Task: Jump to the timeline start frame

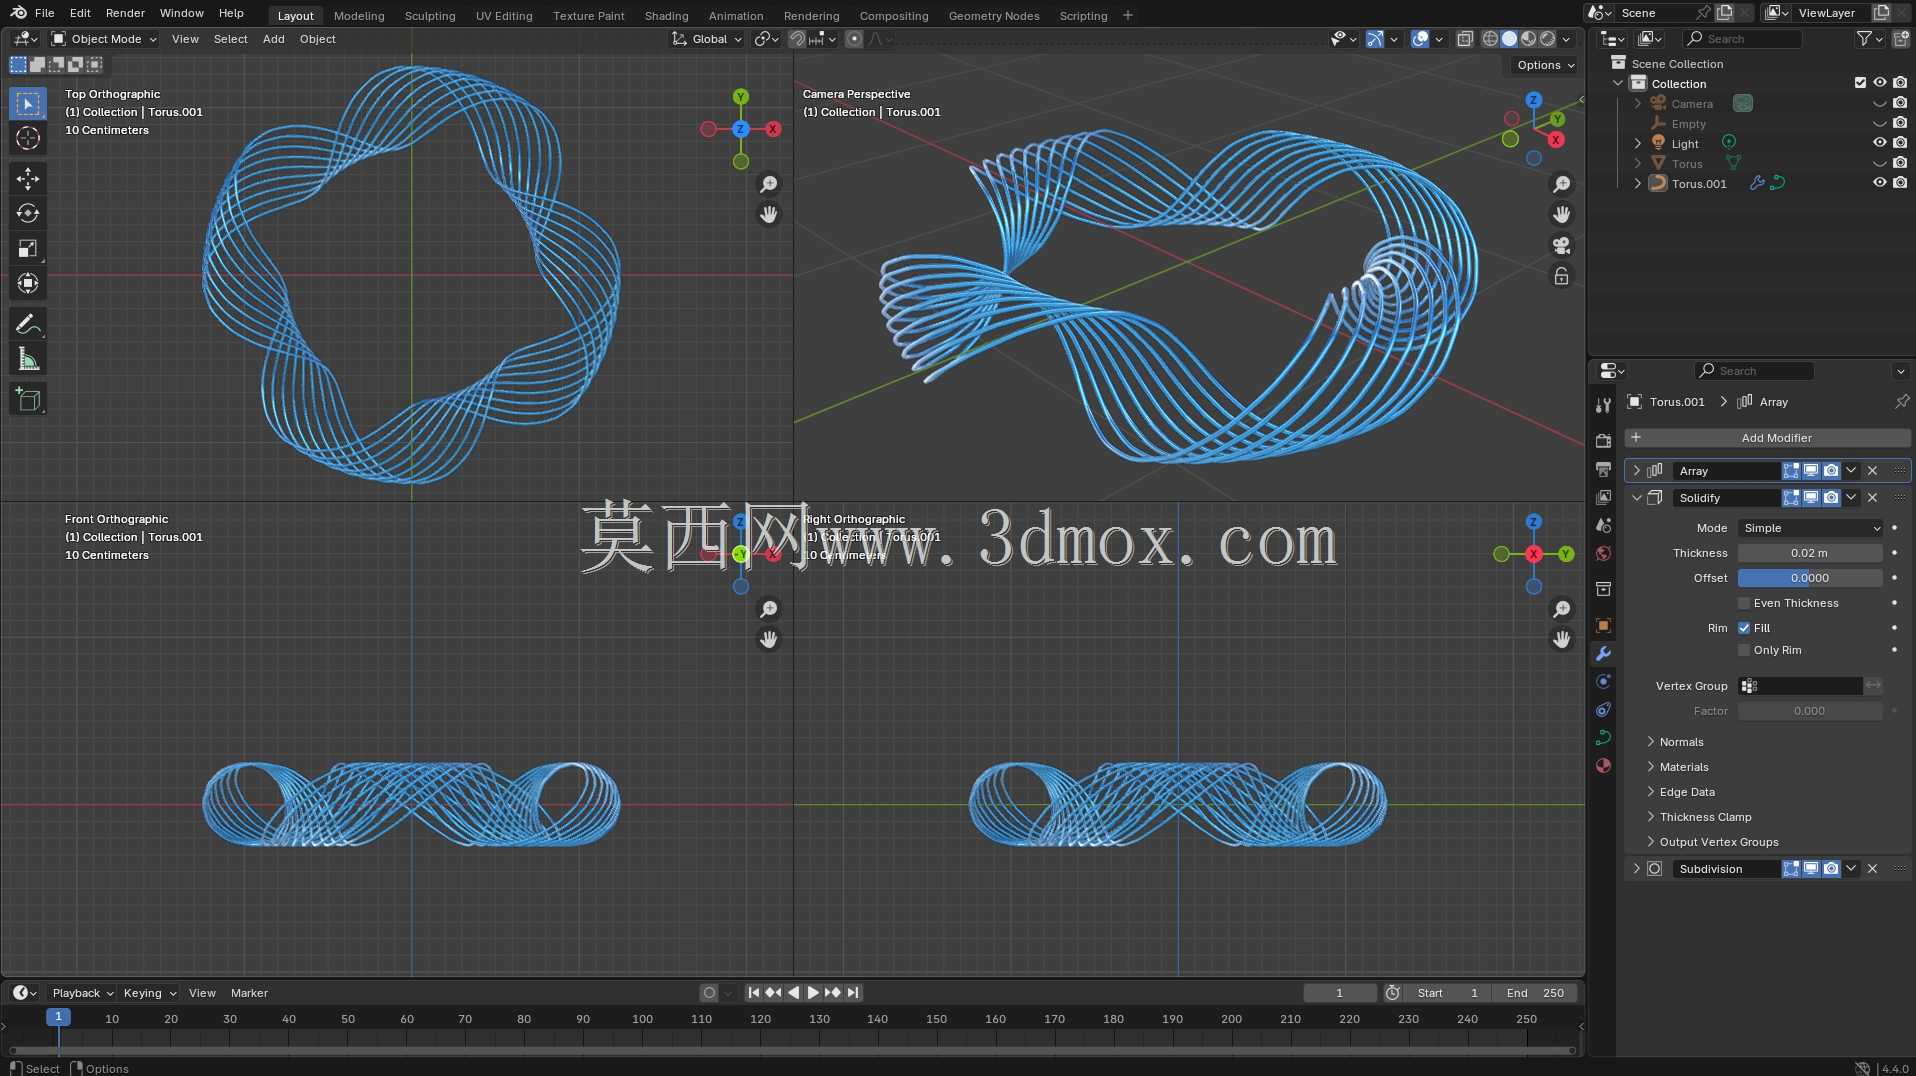Action: [754, 993]
